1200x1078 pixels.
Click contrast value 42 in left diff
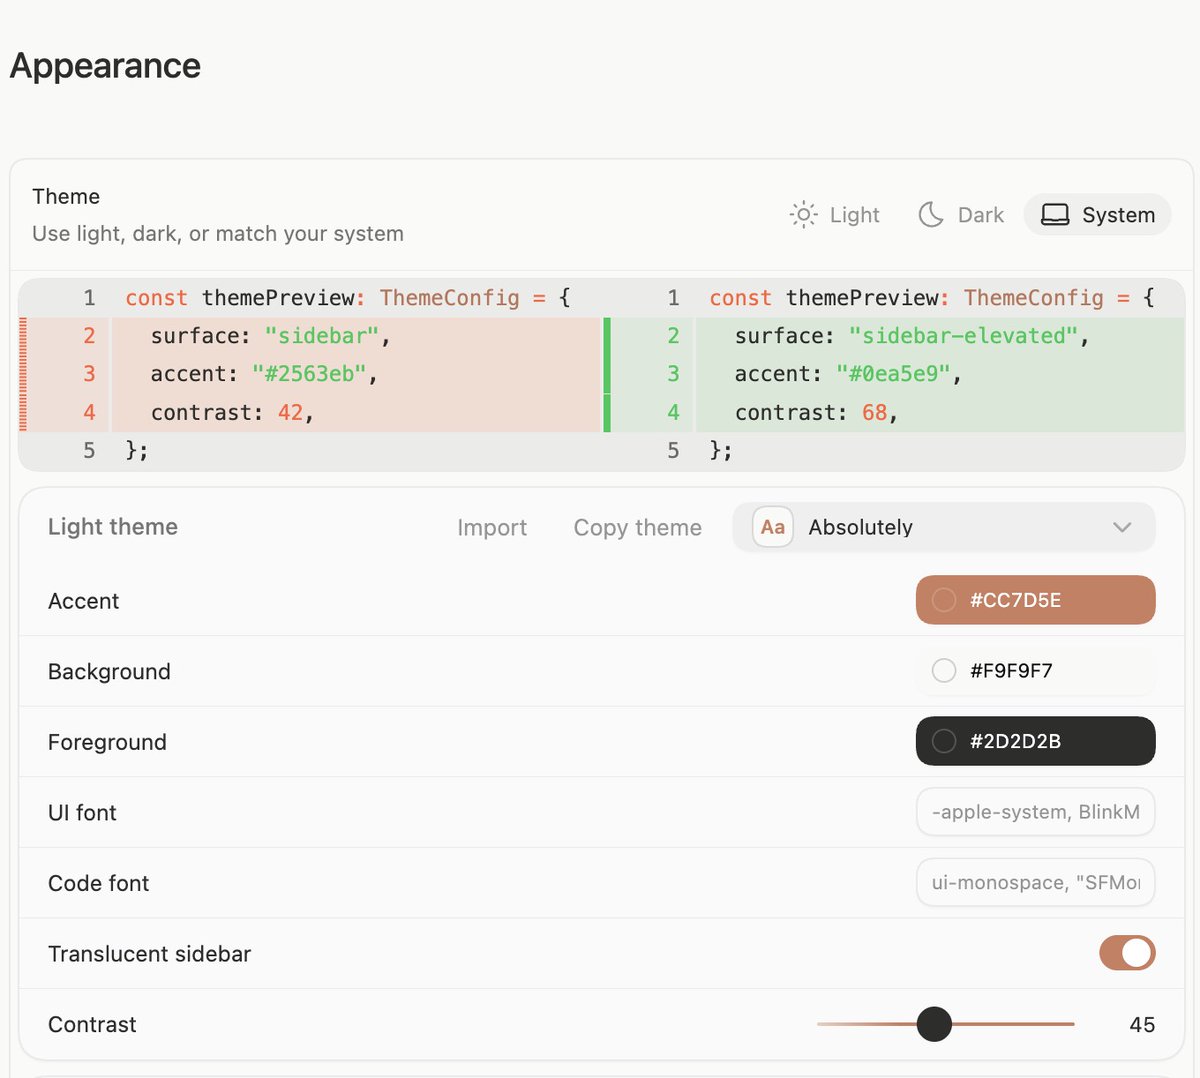tap(290, 412)
